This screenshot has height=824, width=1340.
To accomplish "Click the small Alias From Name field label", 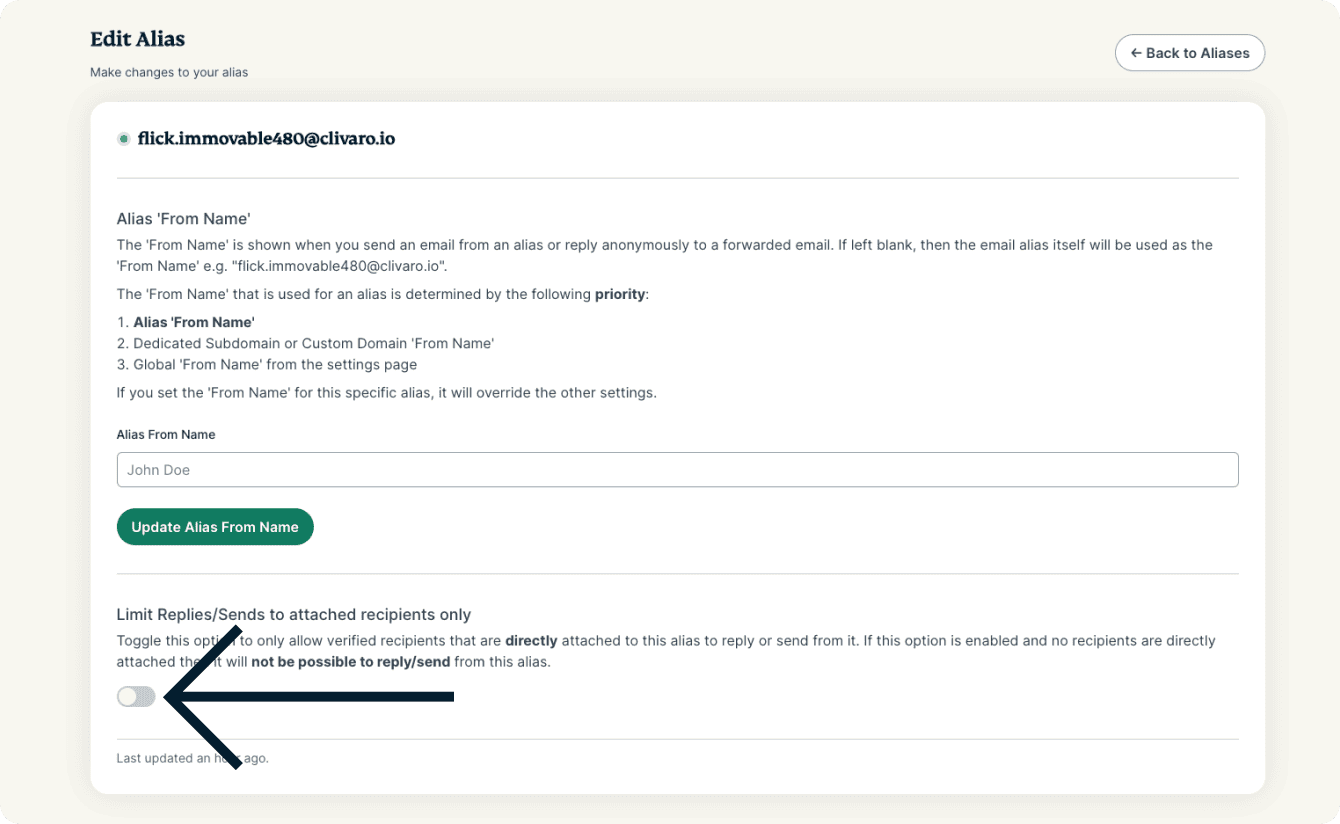I will (x=166, y=435).
